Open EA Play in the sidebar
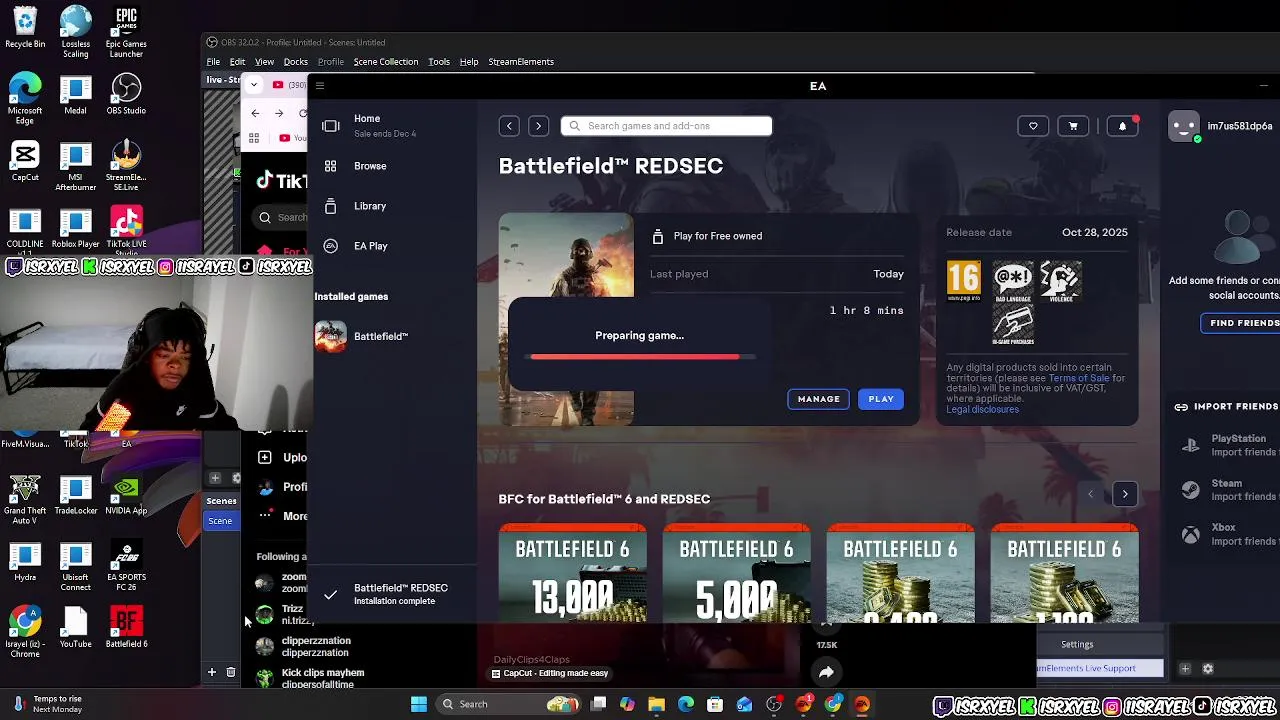Screen dimensions: 1280x720 coord(370,246)
